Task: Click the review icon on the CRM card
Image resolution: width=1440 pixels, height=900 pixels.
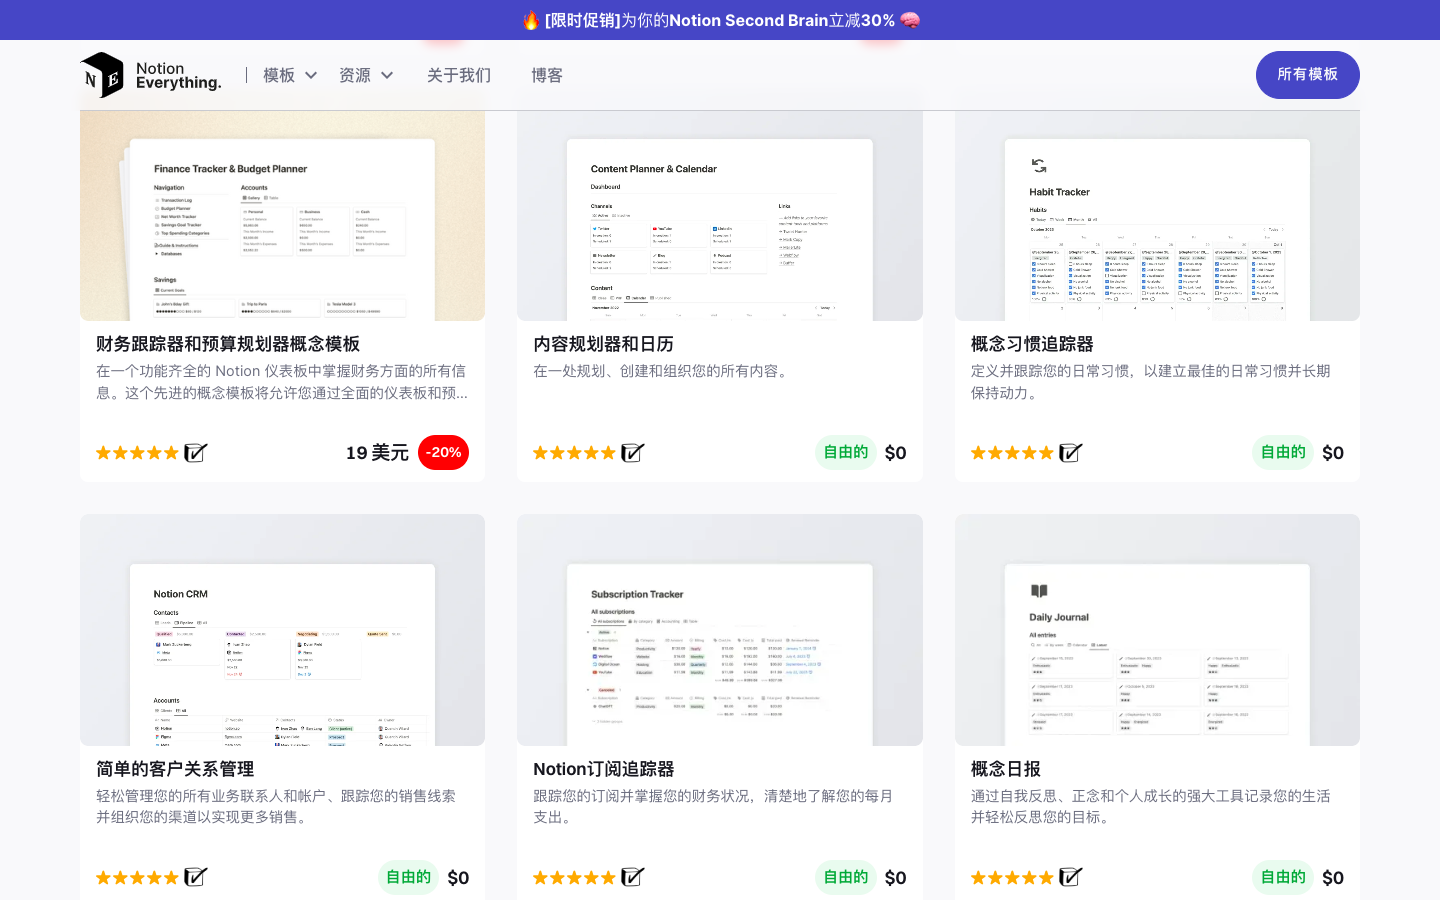Action: [x=195, y=877]
